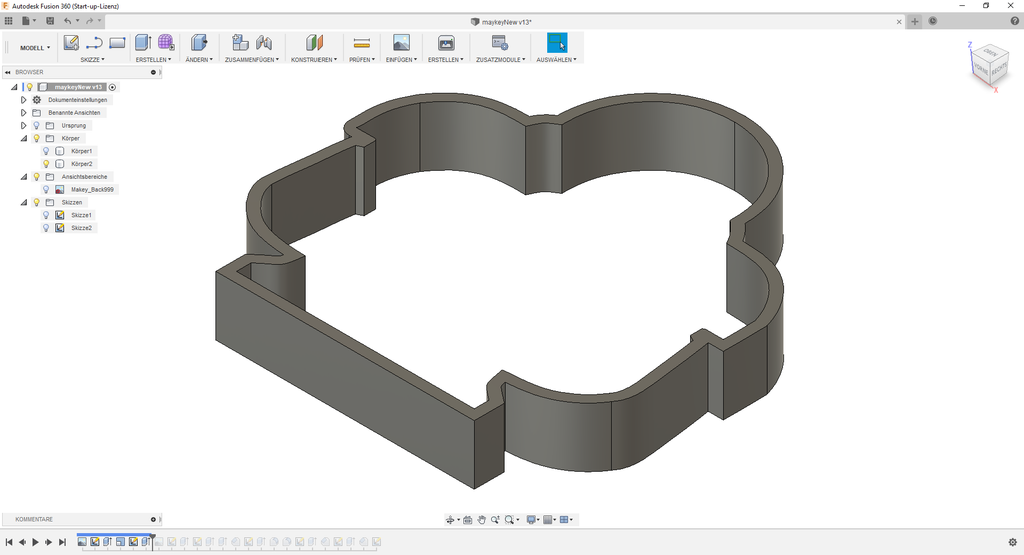Hide the Makey_Back999 canvas via lightbulb

[x=46, y=189]
